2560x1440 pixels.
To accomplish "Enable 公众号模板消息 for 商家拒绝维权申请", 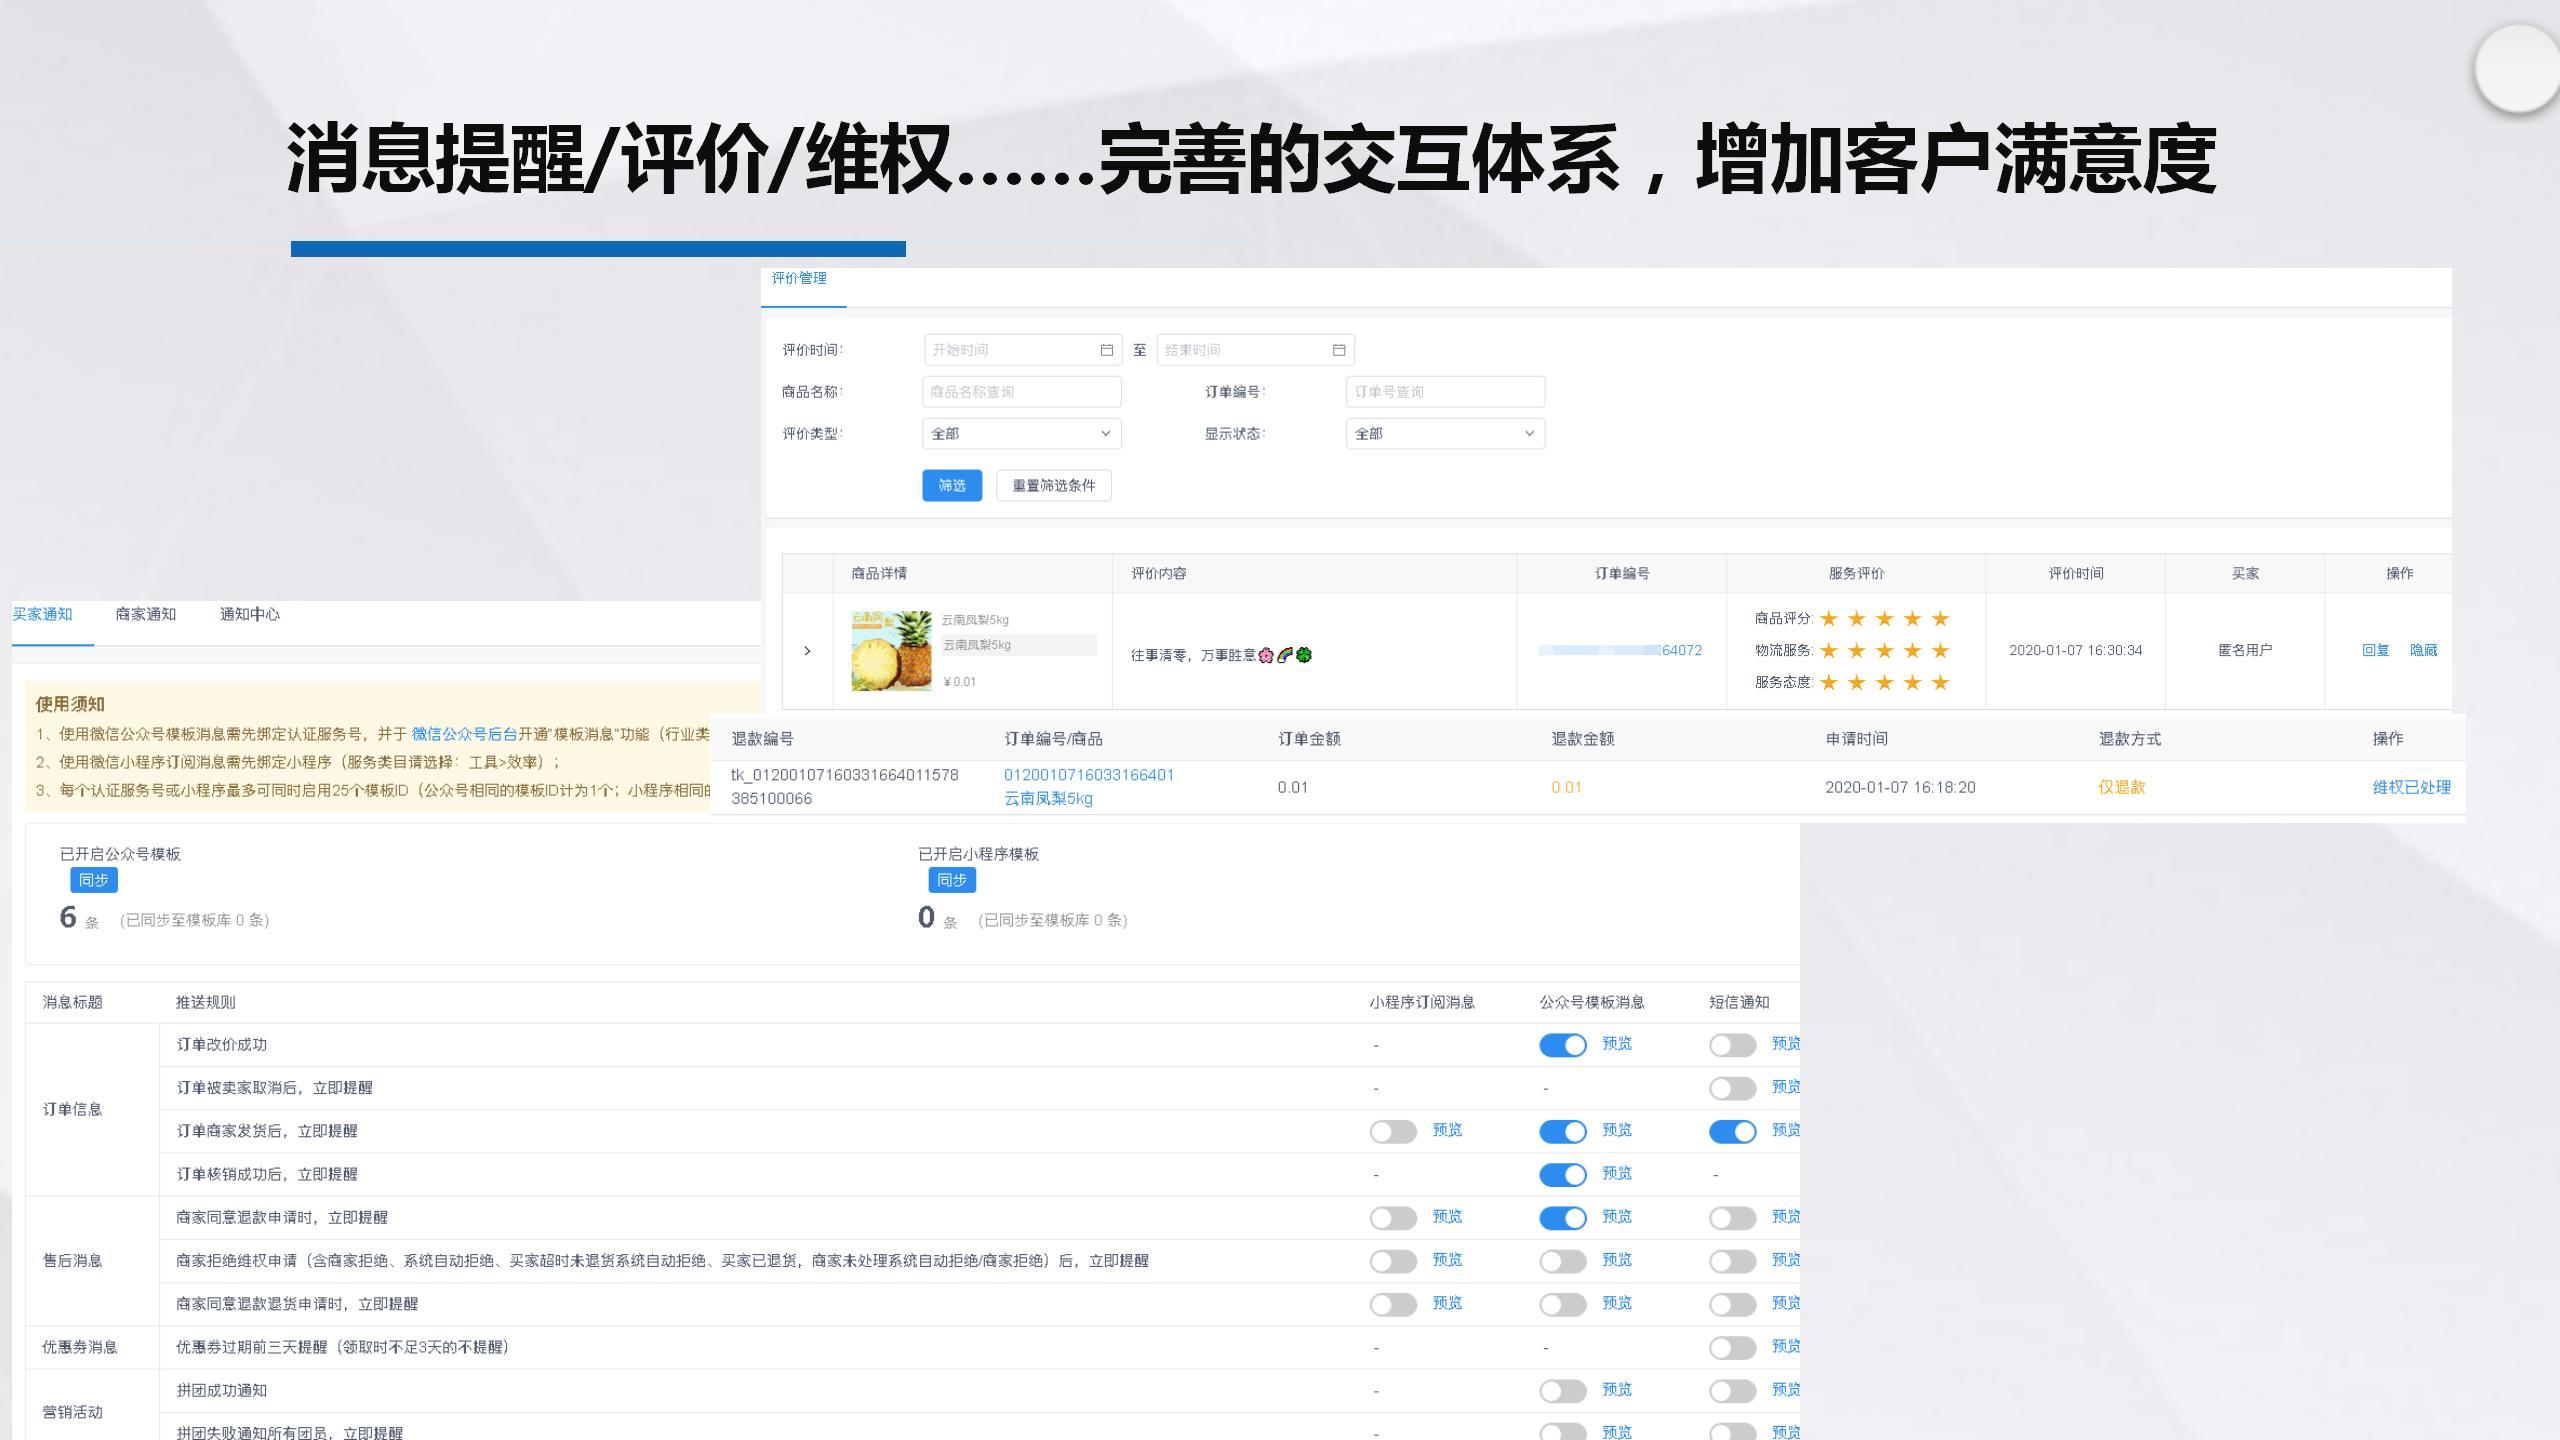I will [x=1563, y=1261].
